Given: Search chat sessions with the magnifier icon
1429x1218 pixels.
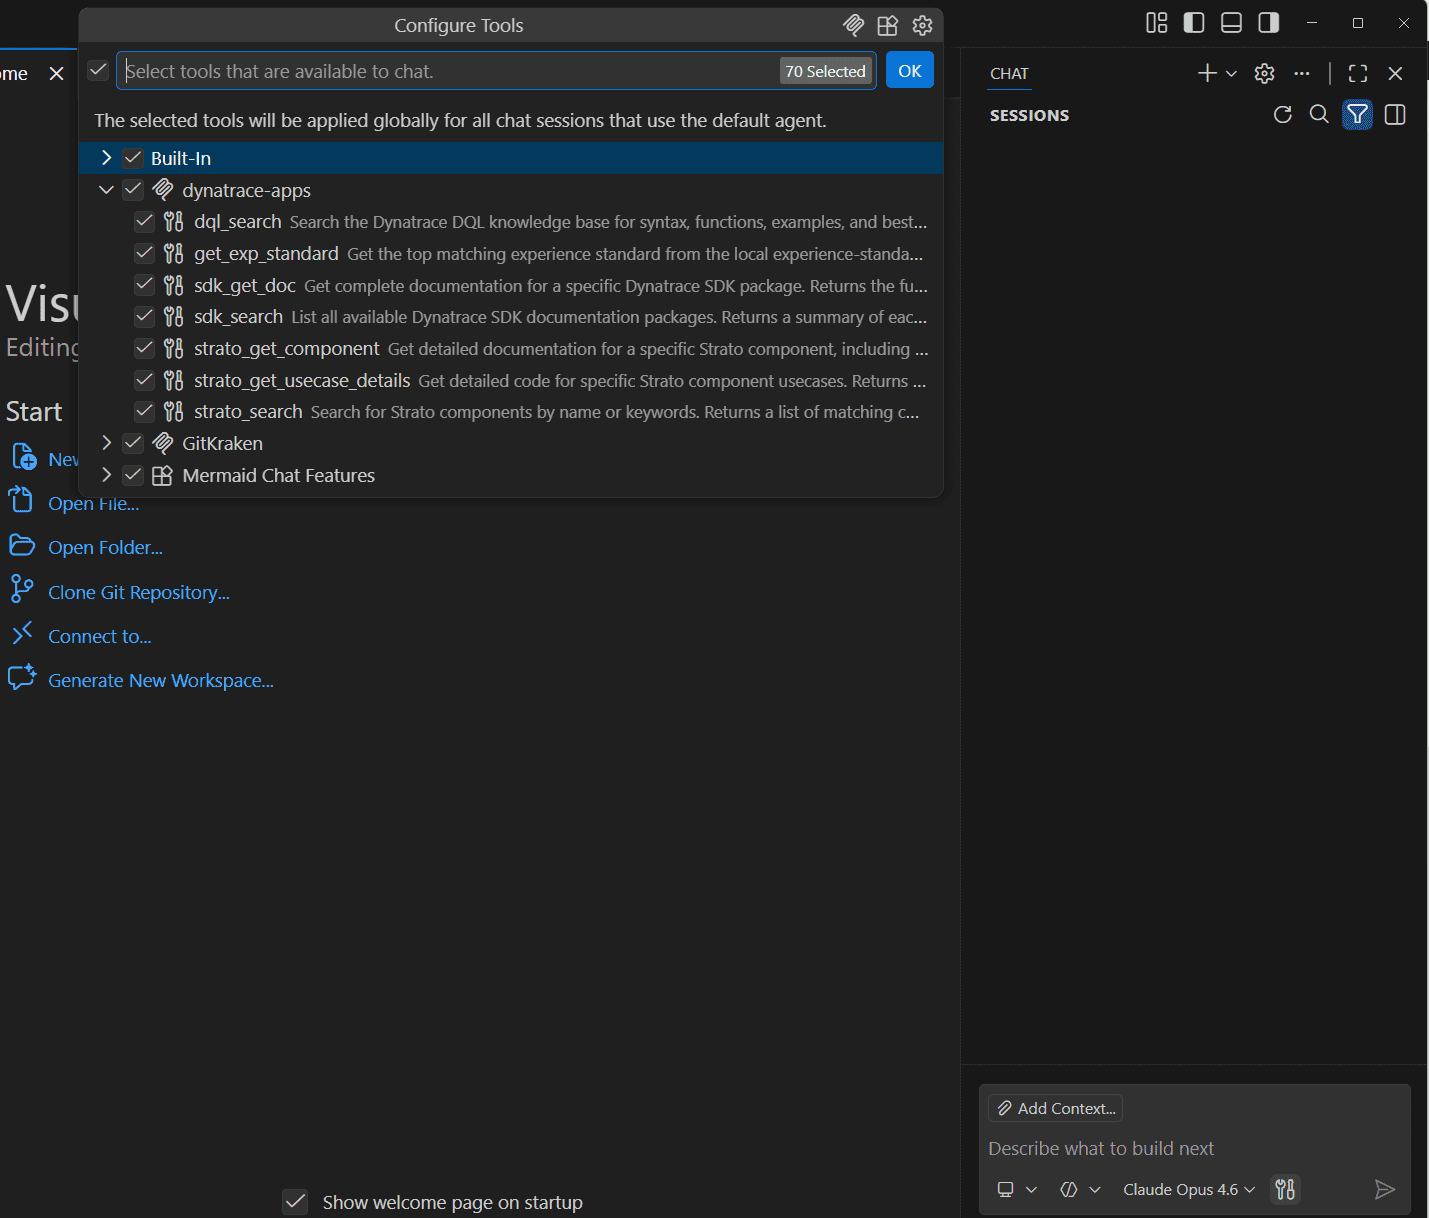Looking at the screenshot, I should click(x=1319, y=114).
